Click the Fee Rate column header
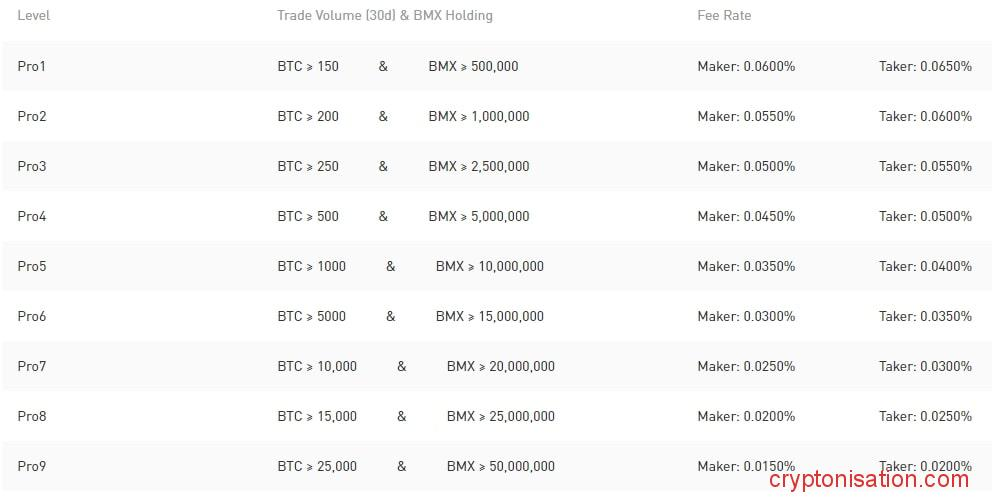 click(x=724, y=16)
